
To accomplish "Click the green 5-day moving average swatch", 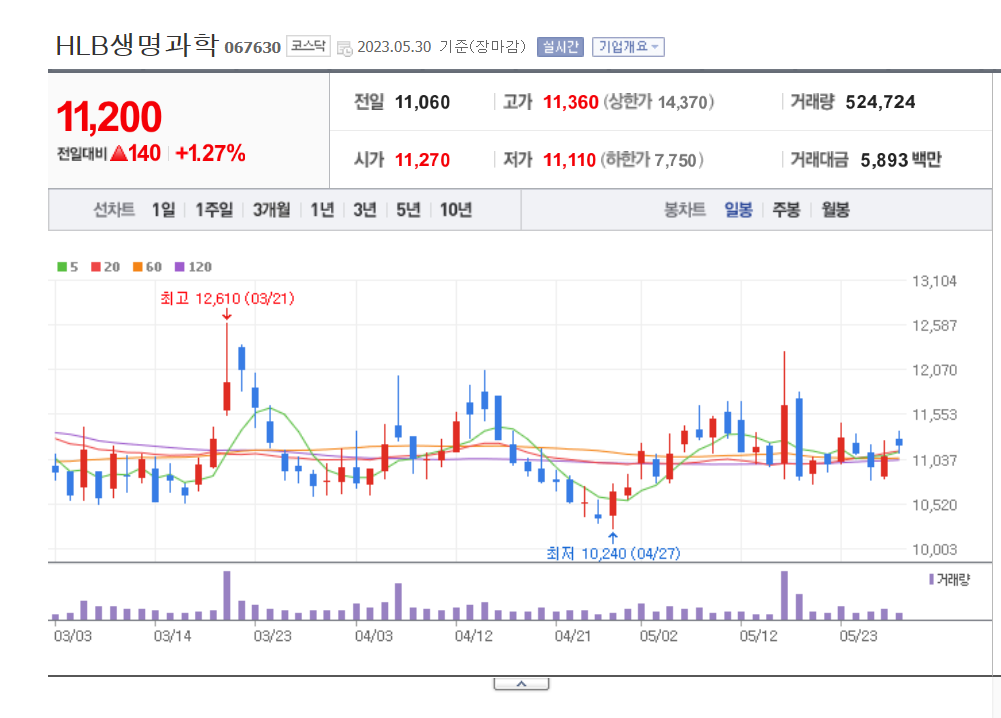I will (x=62, y=267).
